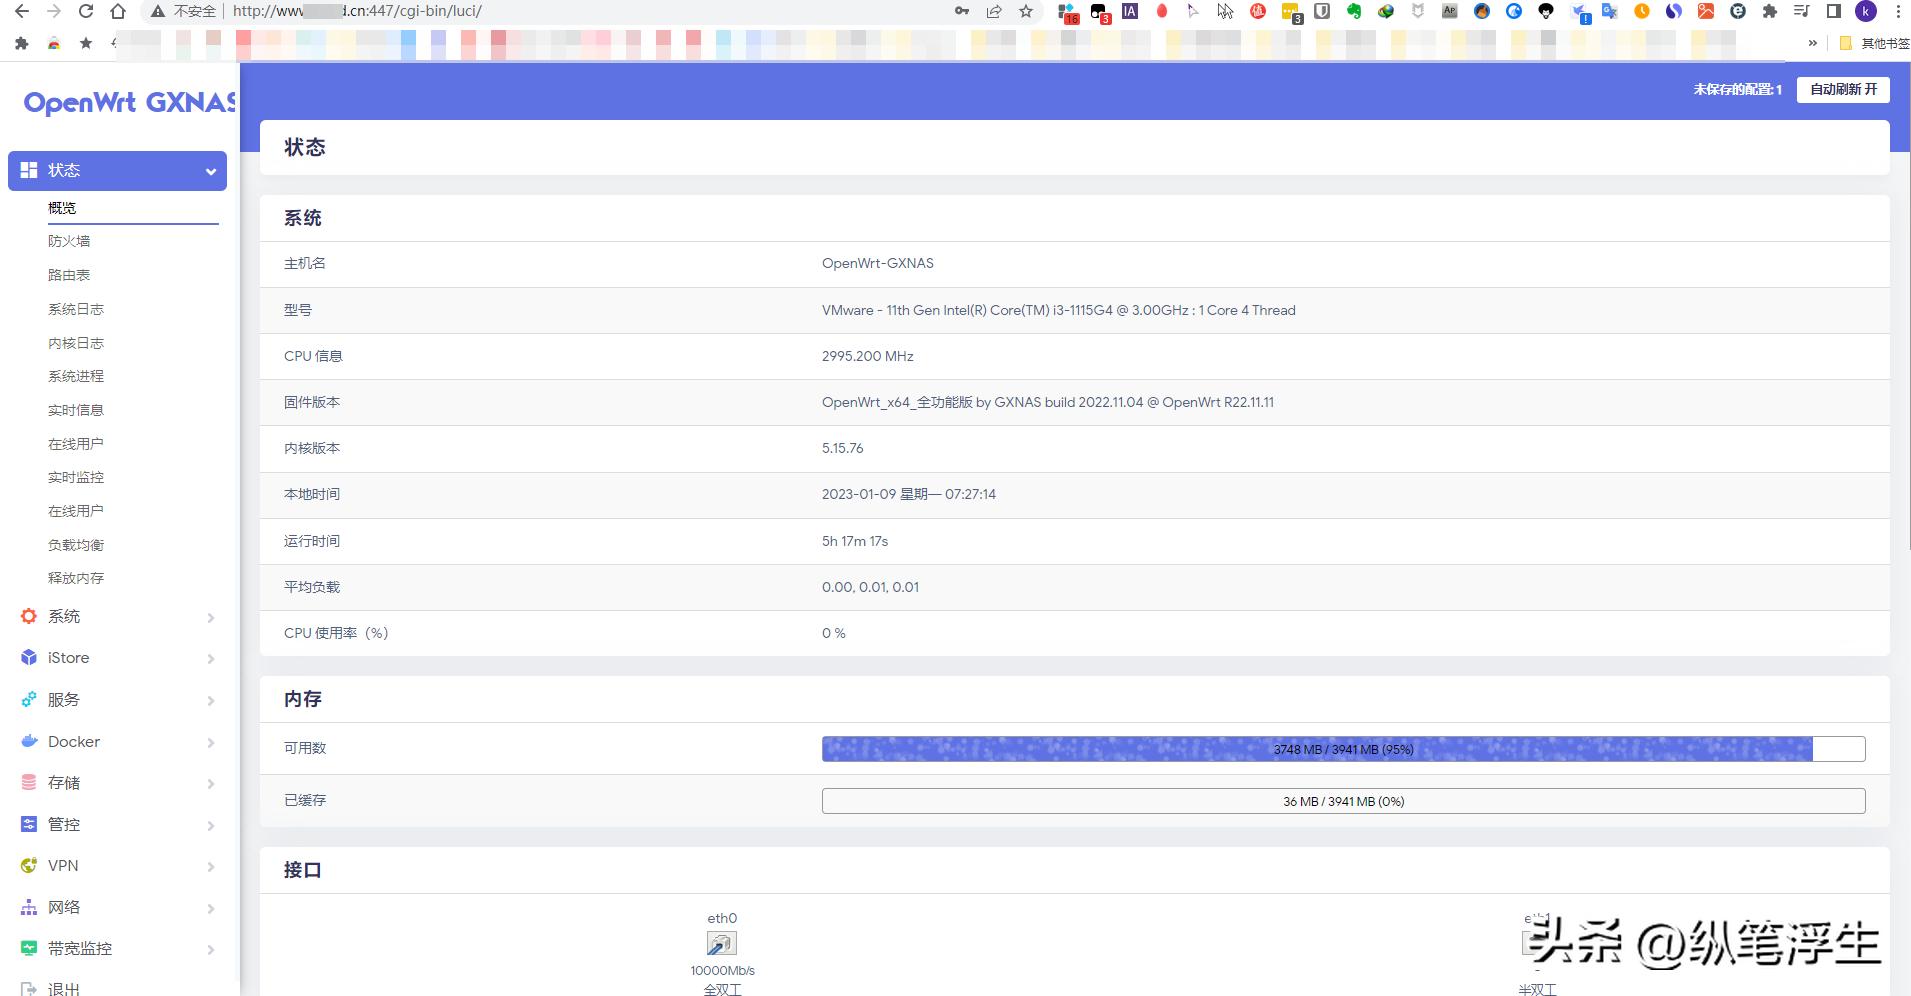The height and width of the screenshot is (996, 1911).
Task: Expand the 管控 menu chevron
Action: (211, 825)
